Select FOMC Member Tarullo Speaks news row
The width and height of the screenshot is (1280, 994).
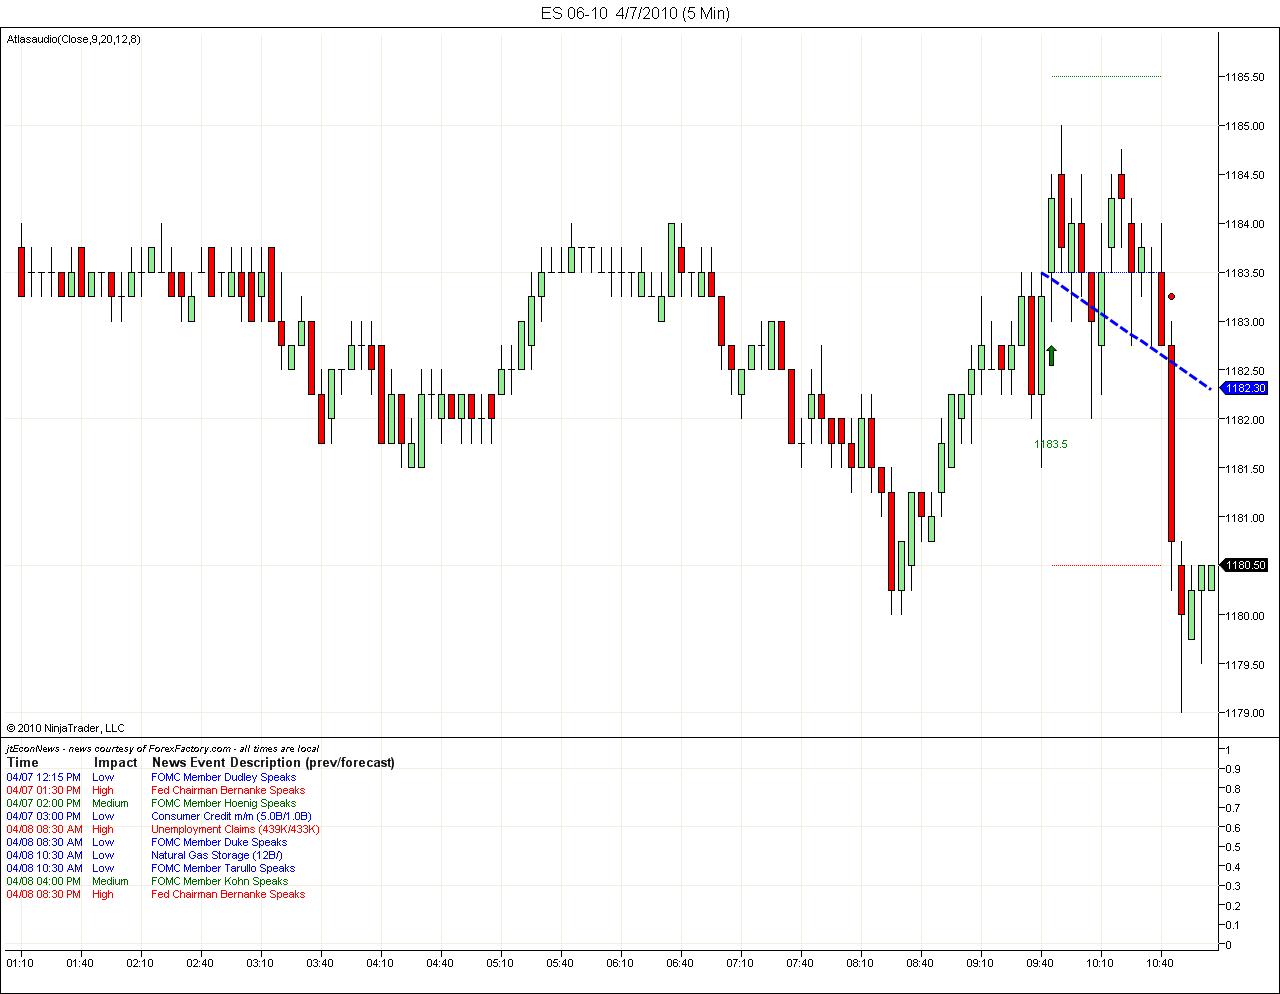pyautogui.click(x=151, y=868)
